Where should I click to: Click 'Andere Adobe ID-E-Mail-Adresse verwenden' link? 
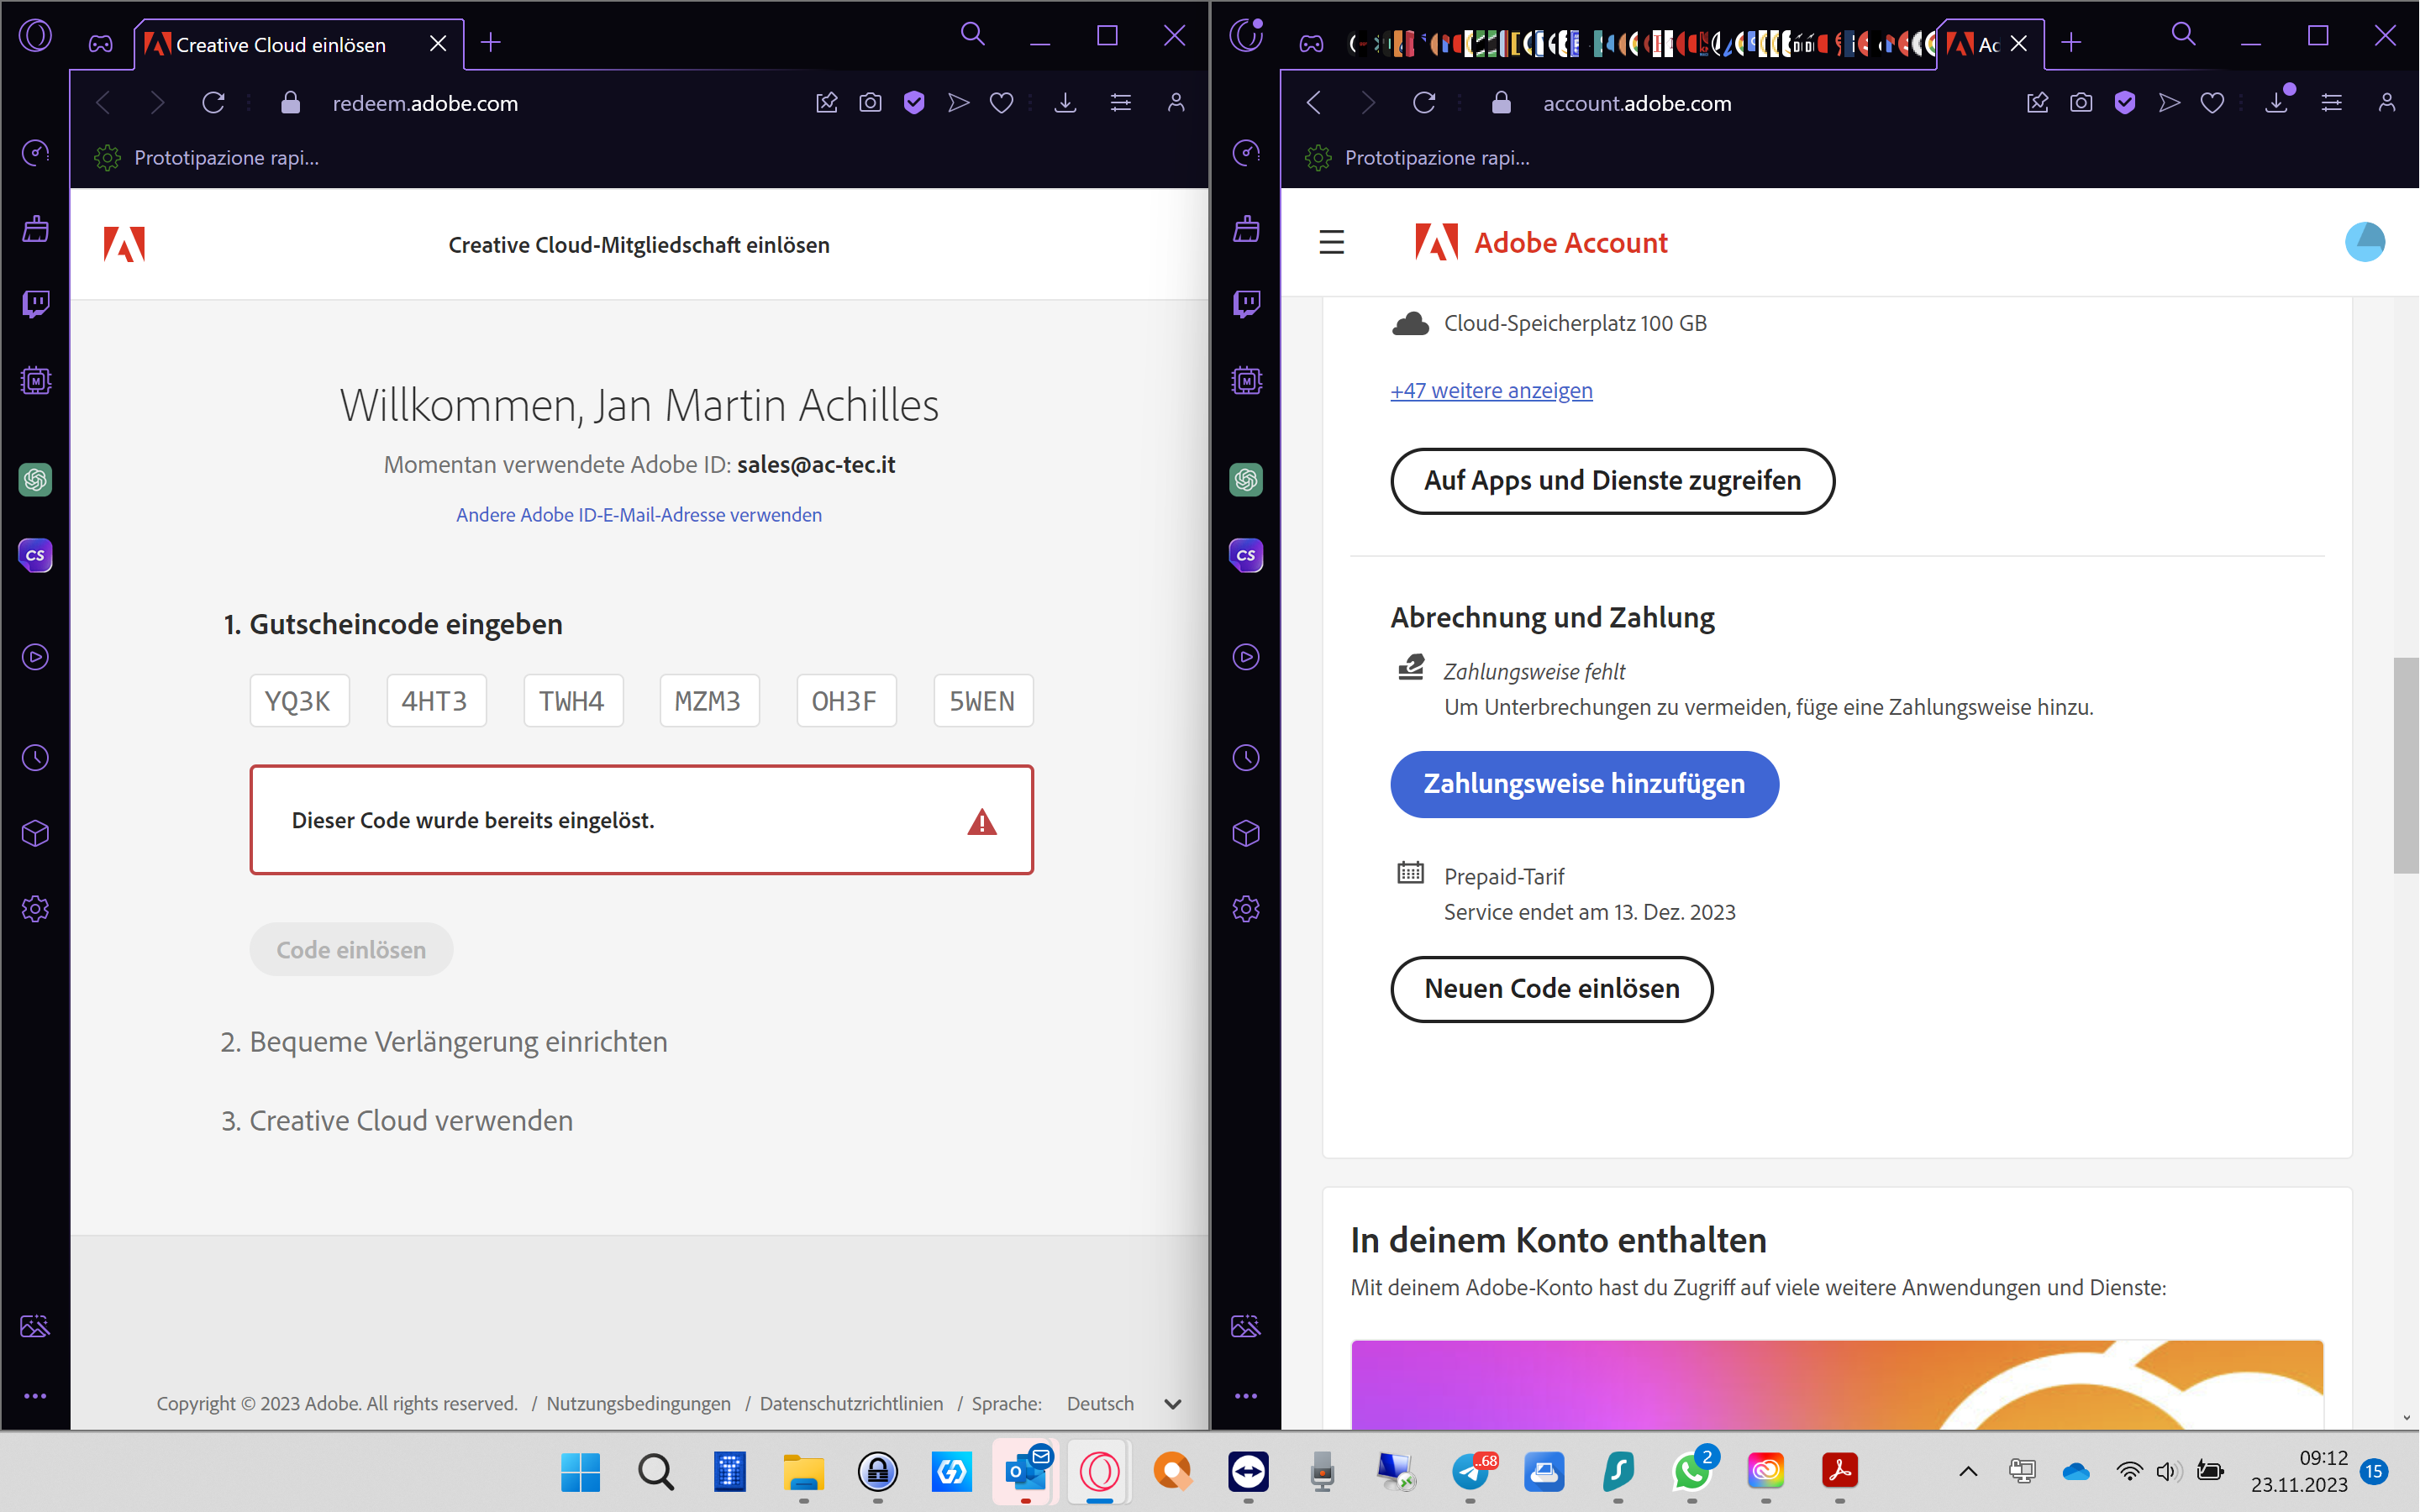tap(639, 515)
